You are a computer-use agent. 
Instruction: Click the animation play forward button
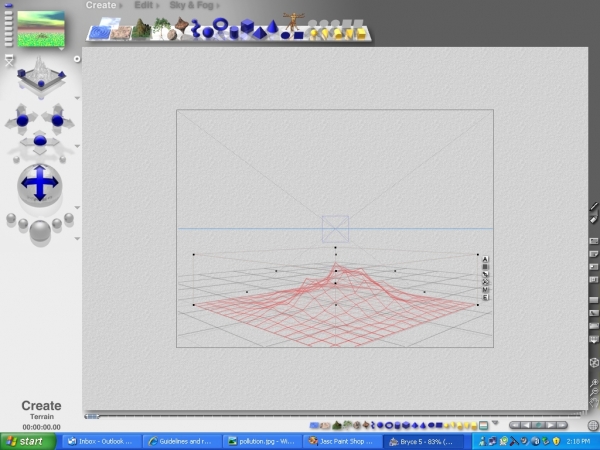click(x=551, y=425)
